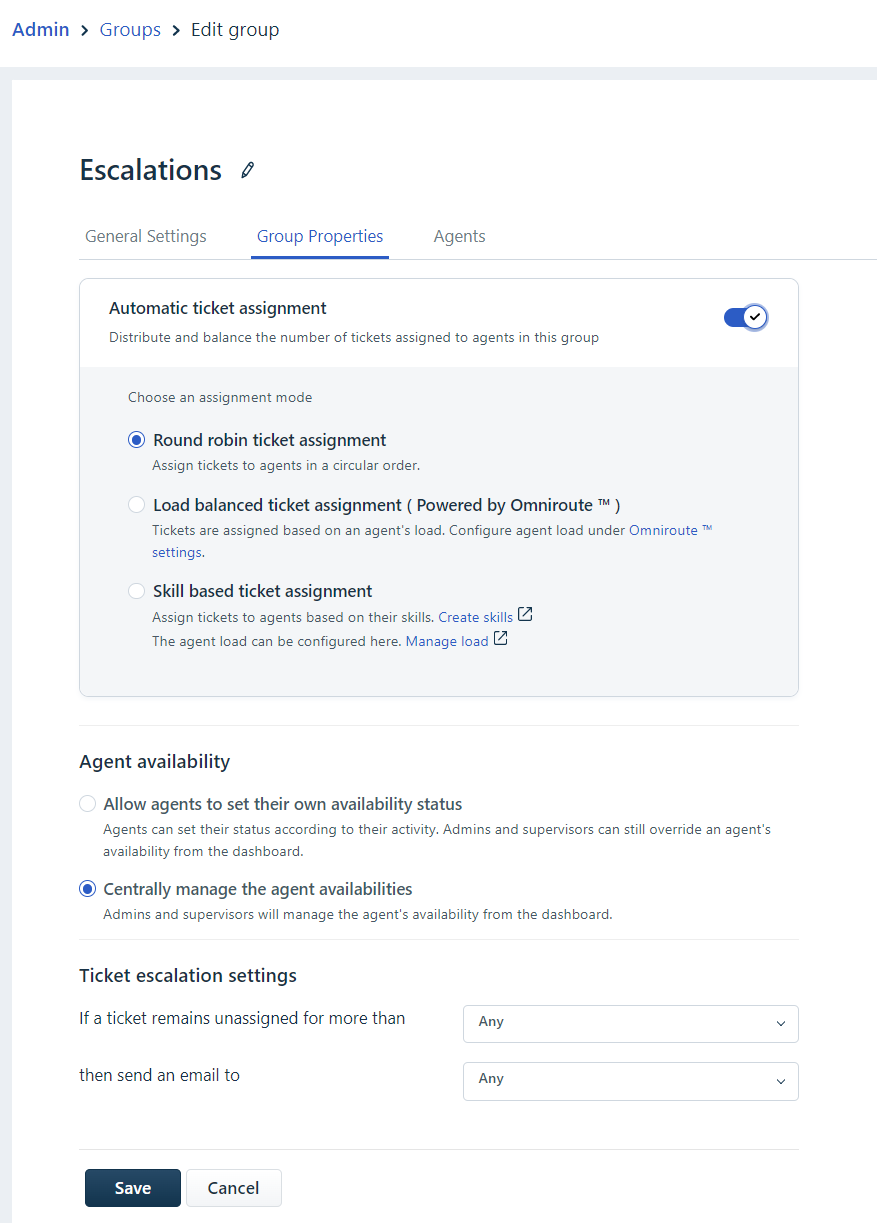Open external link icon next to Create skills
The image size is (877, 1223).
coord(525,615)
